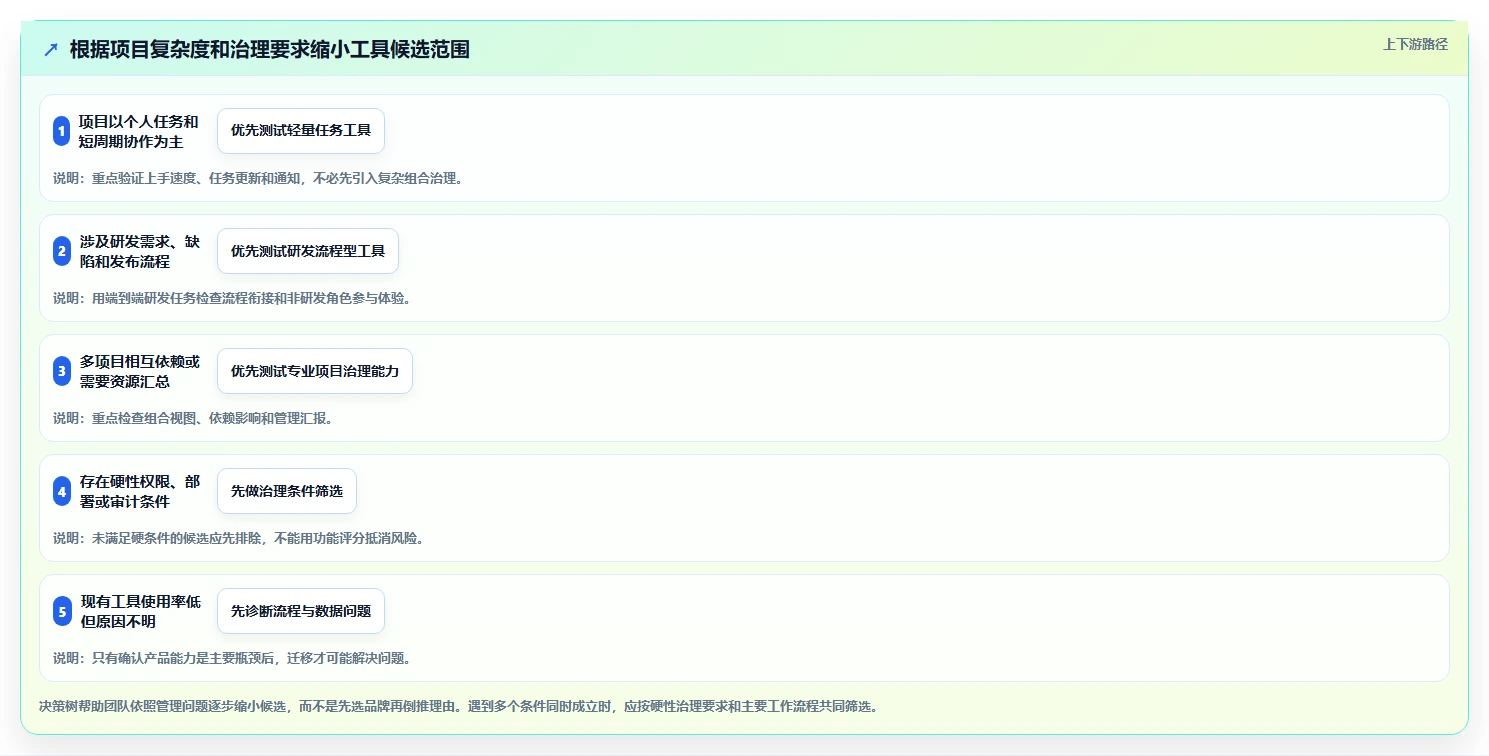Click the note about 端到端研发任务检查流程衔接
The width and height of the screenshot is (1489, 756).
point(232,298)
